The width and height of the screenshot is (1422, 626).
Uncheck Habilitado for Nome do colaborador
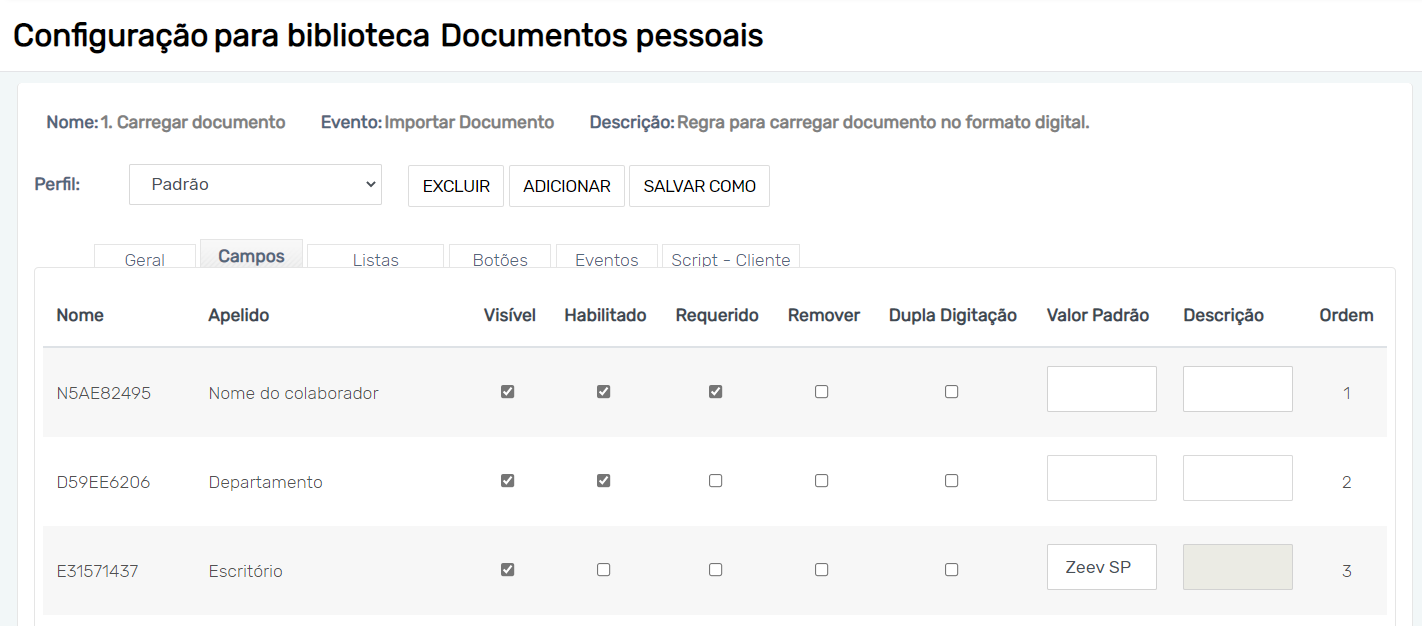tap(603, 392)
